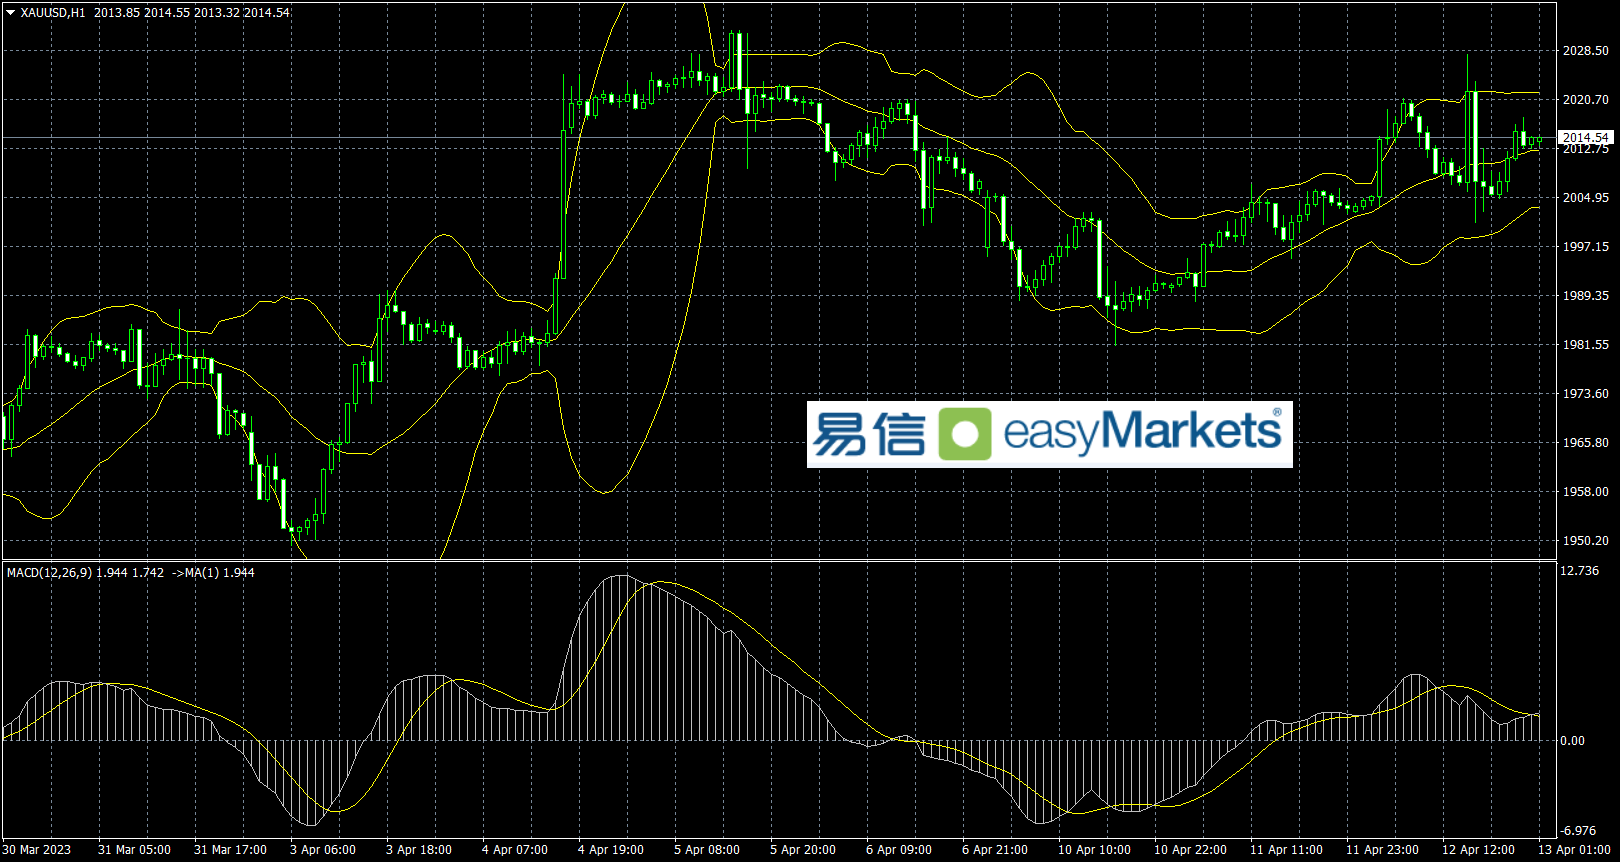This screenshot has width=1620, height=862.
Task: Click the 6 Apr 21:00 time label
Action: pyautogui.click(x=995, y=850)
